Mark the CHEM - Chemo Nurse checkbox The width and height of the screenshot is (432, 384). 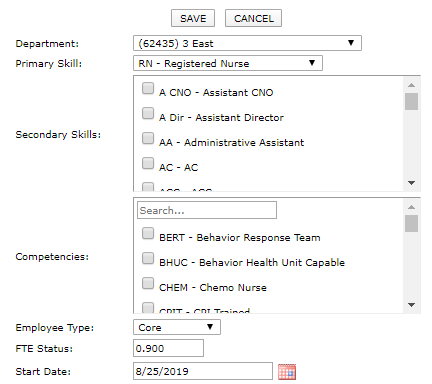[x=148, y=283]
